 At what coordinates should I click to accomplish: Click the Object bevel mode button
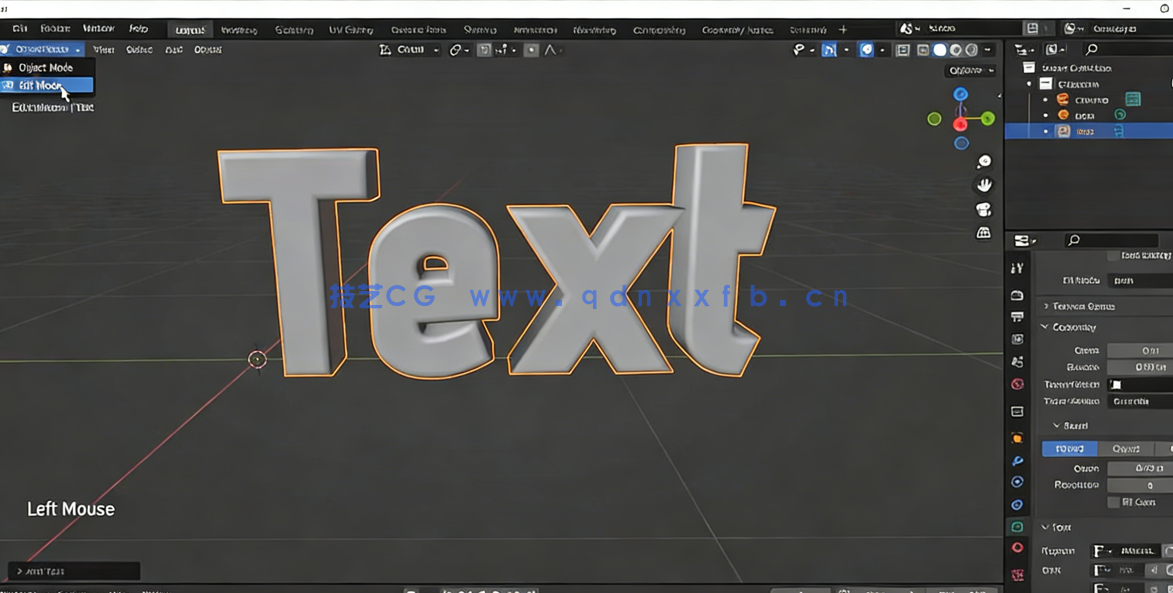coord(1128,449)
